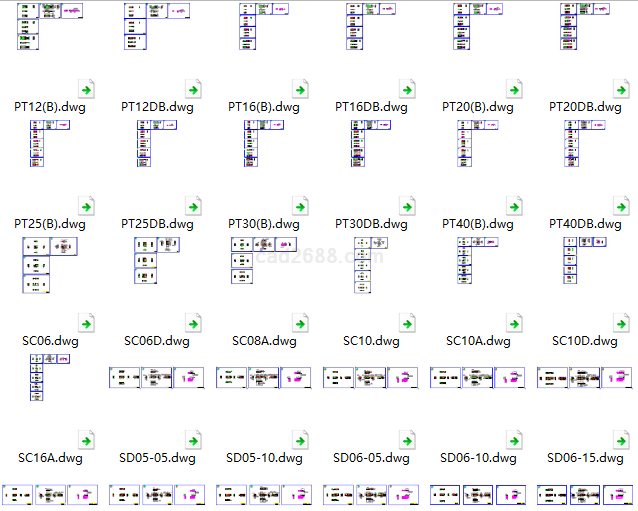
Task: Click green arrow badge of PT25DB.dwg
Action: pos(194,206)
